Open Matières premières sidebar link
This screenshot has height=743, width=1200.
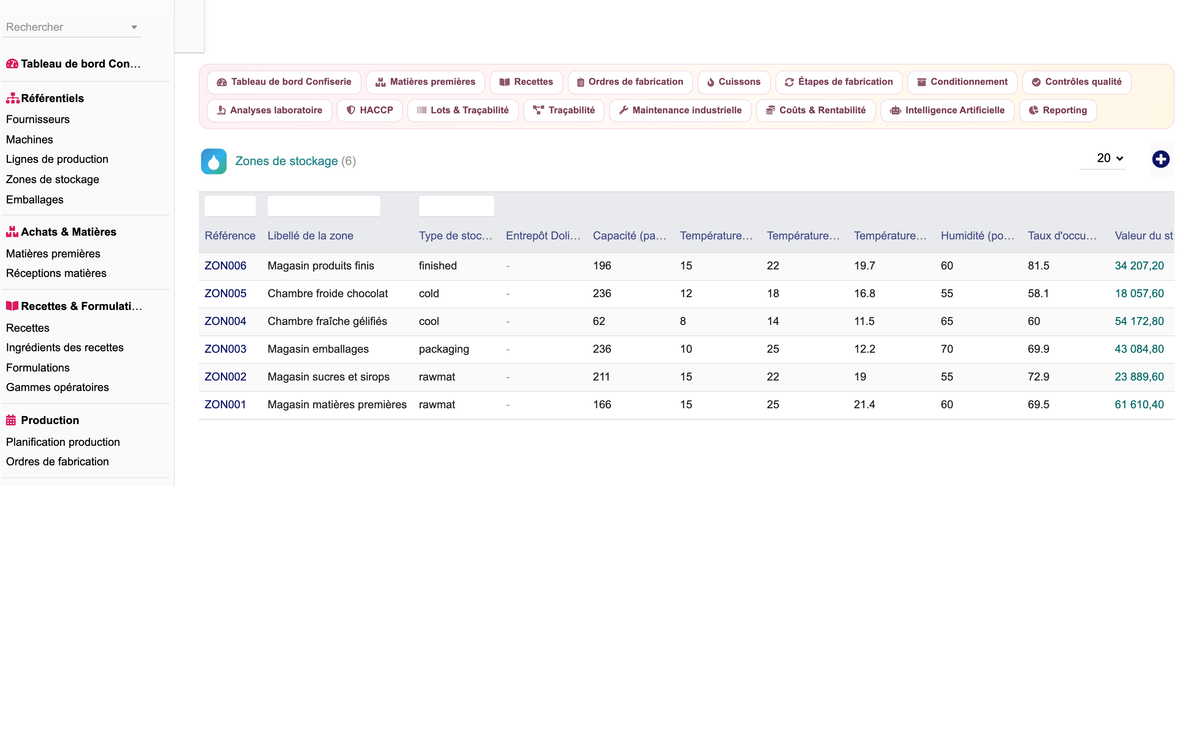53,254
